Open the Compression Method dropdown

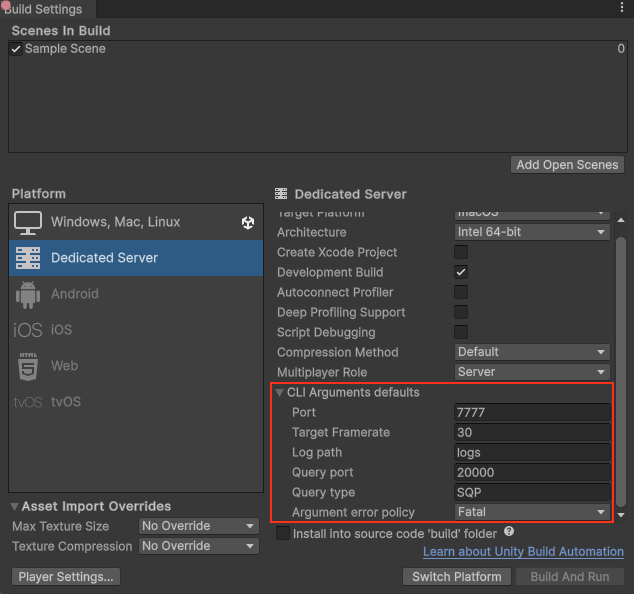tap(532, 352)
